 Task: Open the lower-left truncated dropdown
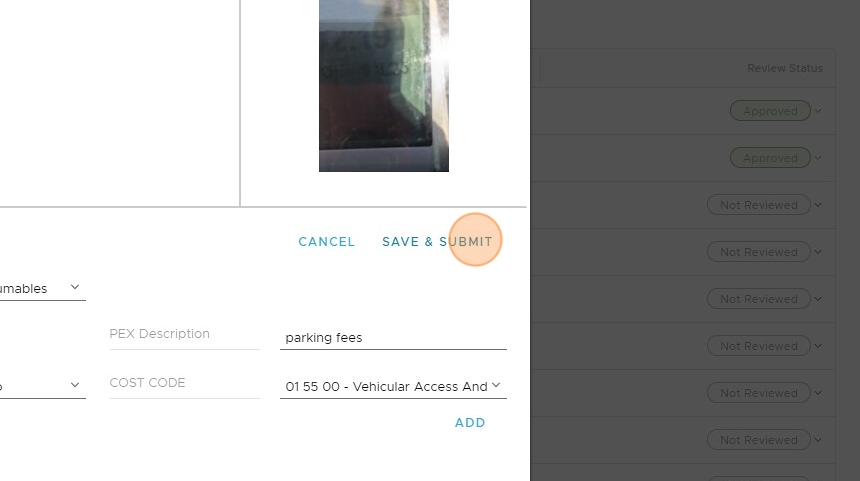42,386
